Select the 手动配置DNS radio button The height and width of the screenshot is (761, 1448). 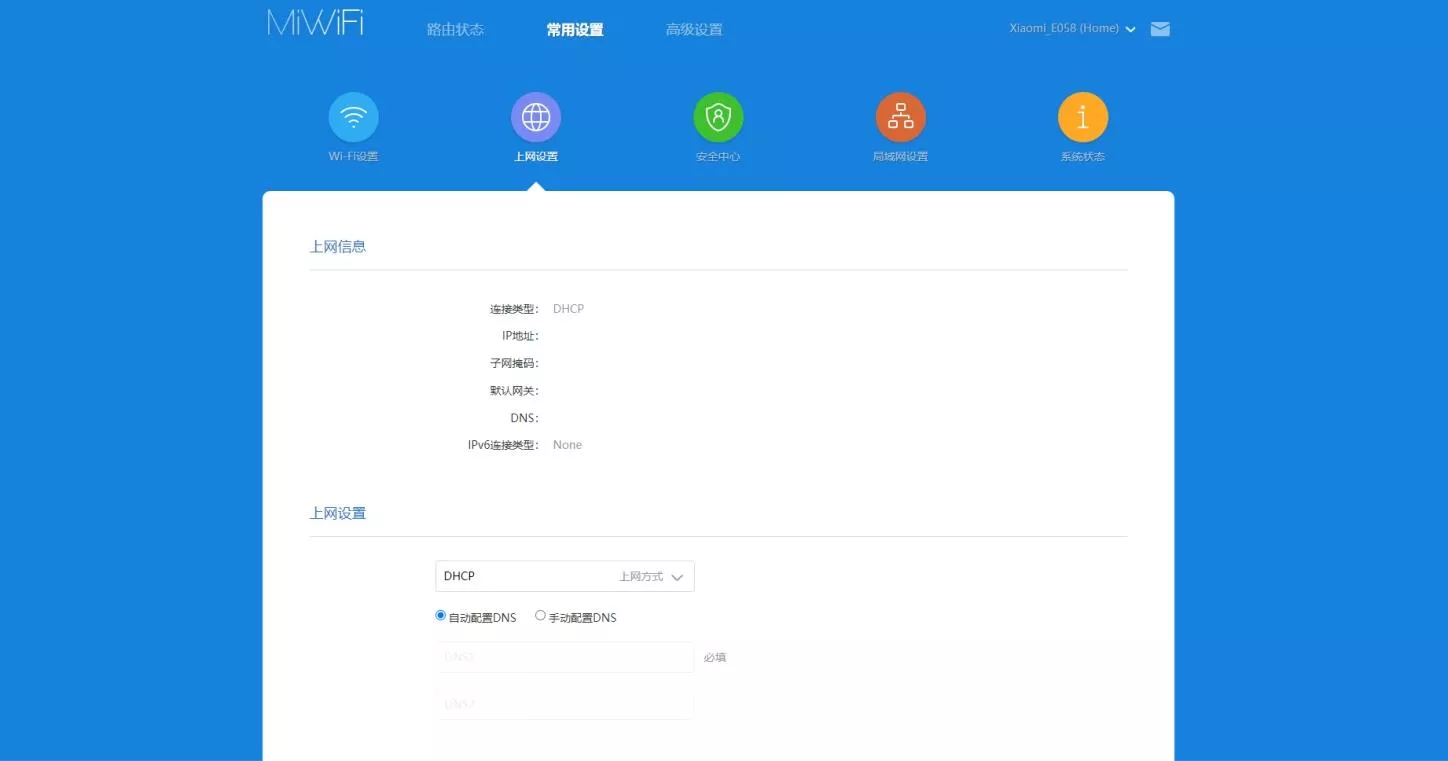click(540, 616)
